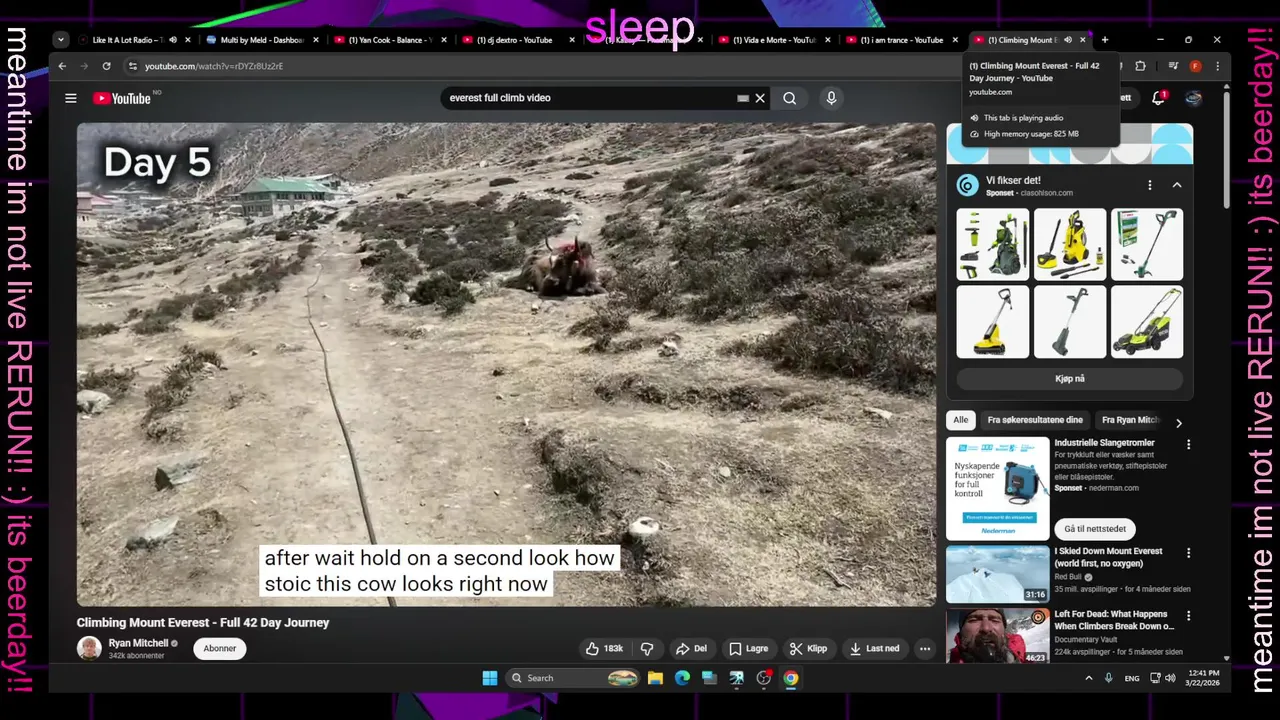
Task: Reload the page with refresh icon
Action: tap(106, 66)
